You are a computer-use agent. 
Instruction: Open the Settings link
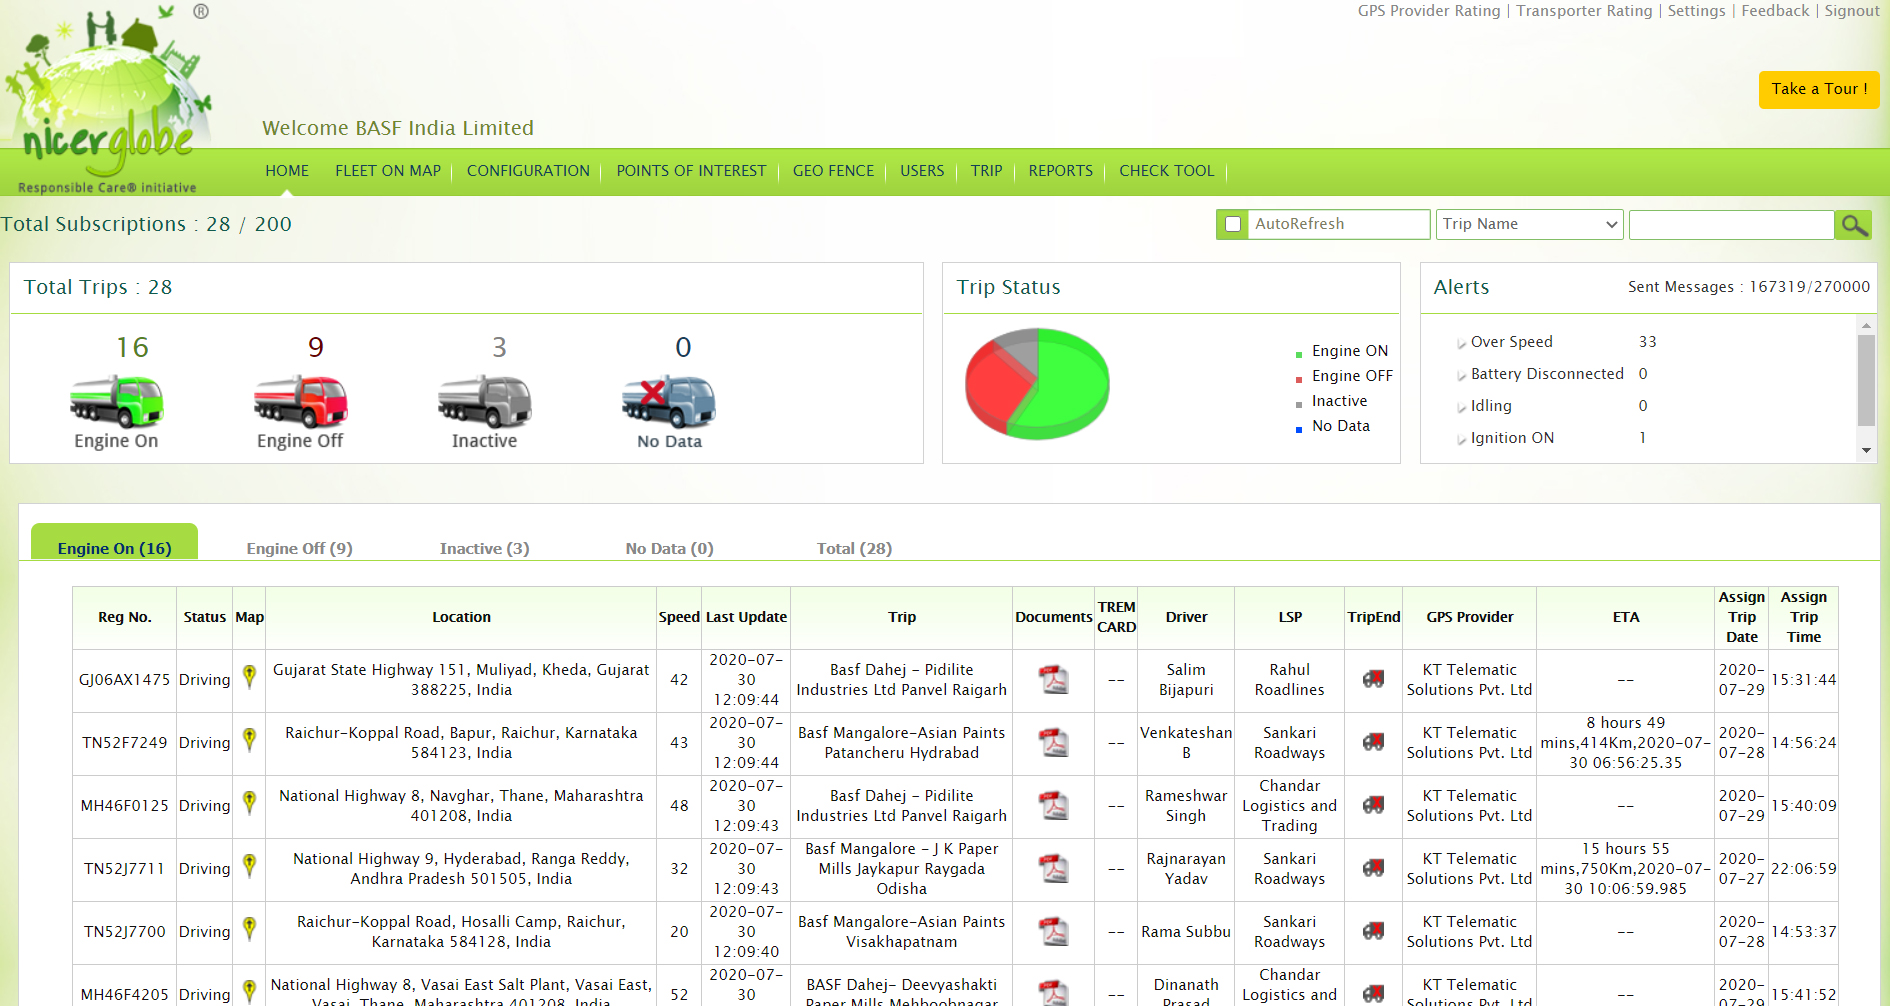1696,11
